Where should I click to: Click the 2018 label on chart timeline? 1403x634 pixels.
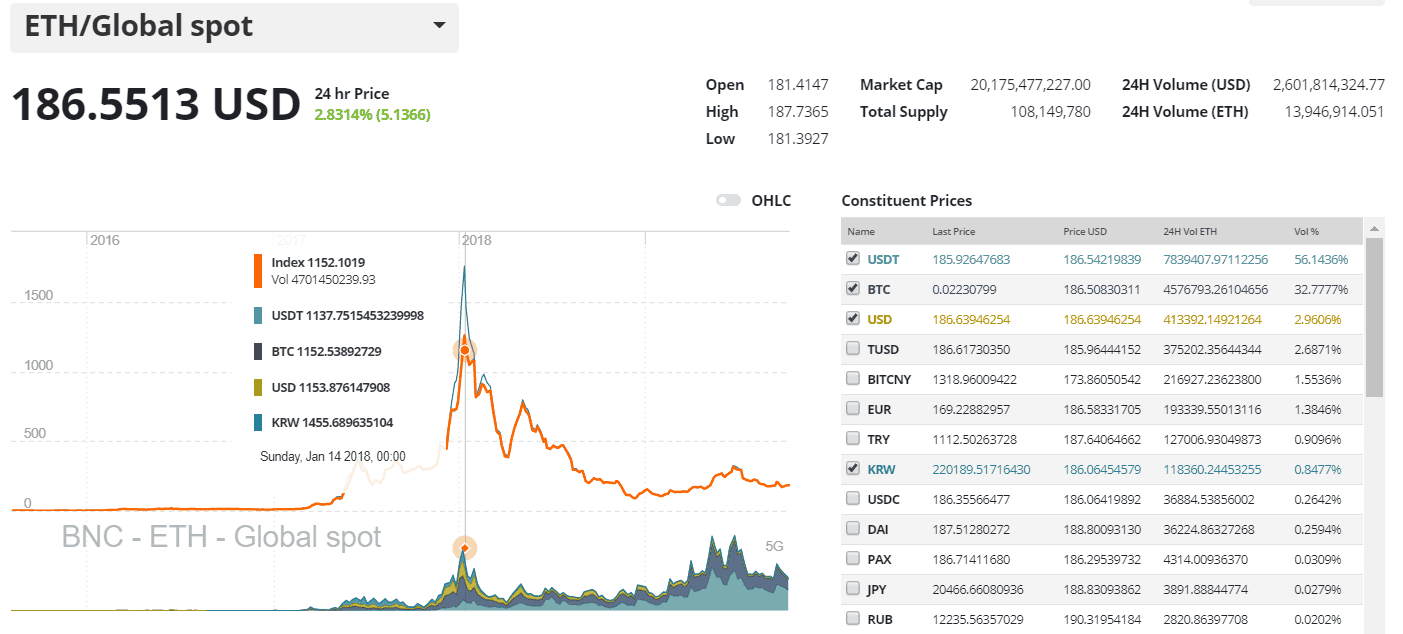(x=477, y=240)
